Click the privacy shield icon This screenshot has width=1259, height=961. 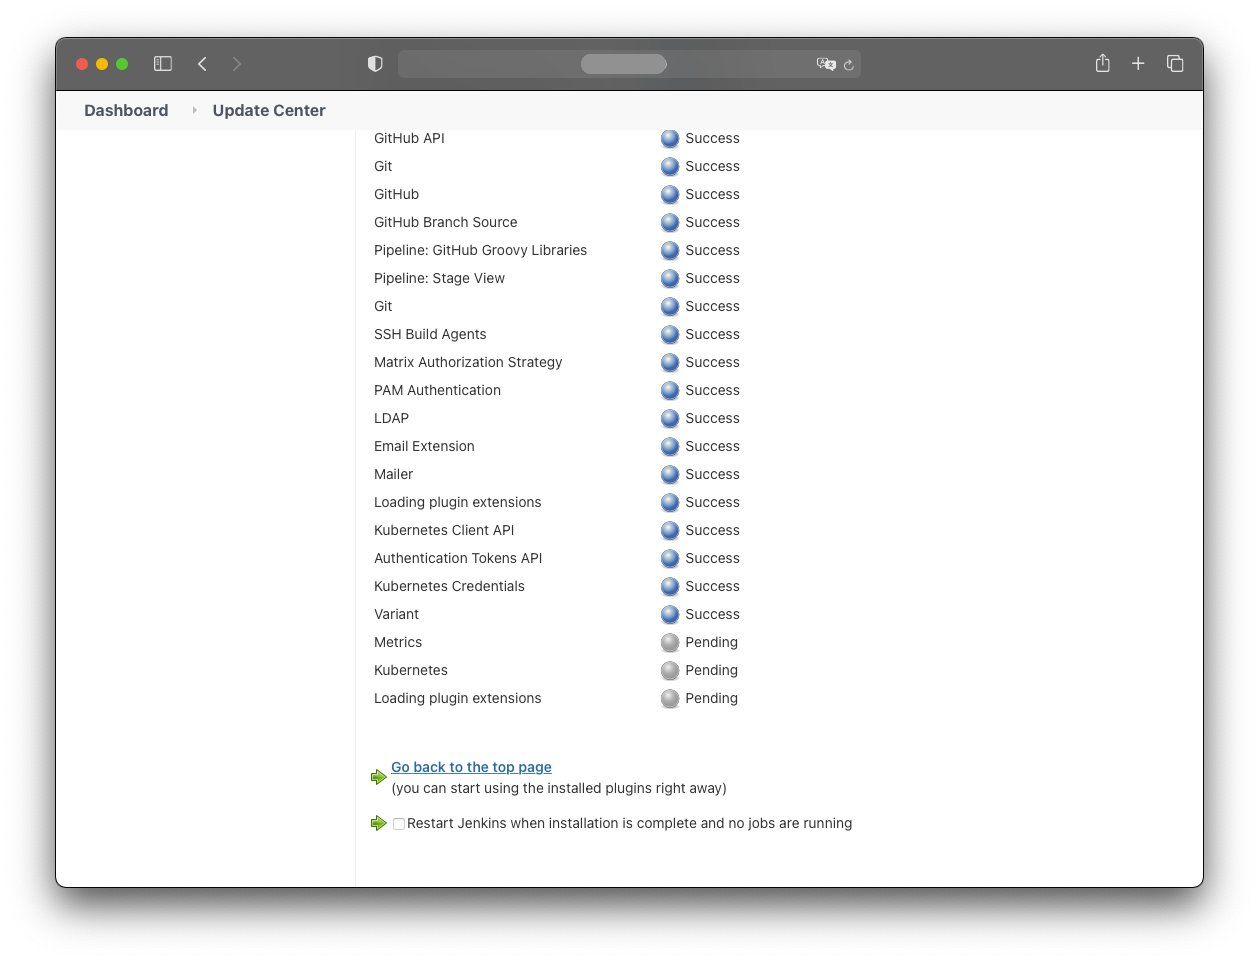click(375, 64)
